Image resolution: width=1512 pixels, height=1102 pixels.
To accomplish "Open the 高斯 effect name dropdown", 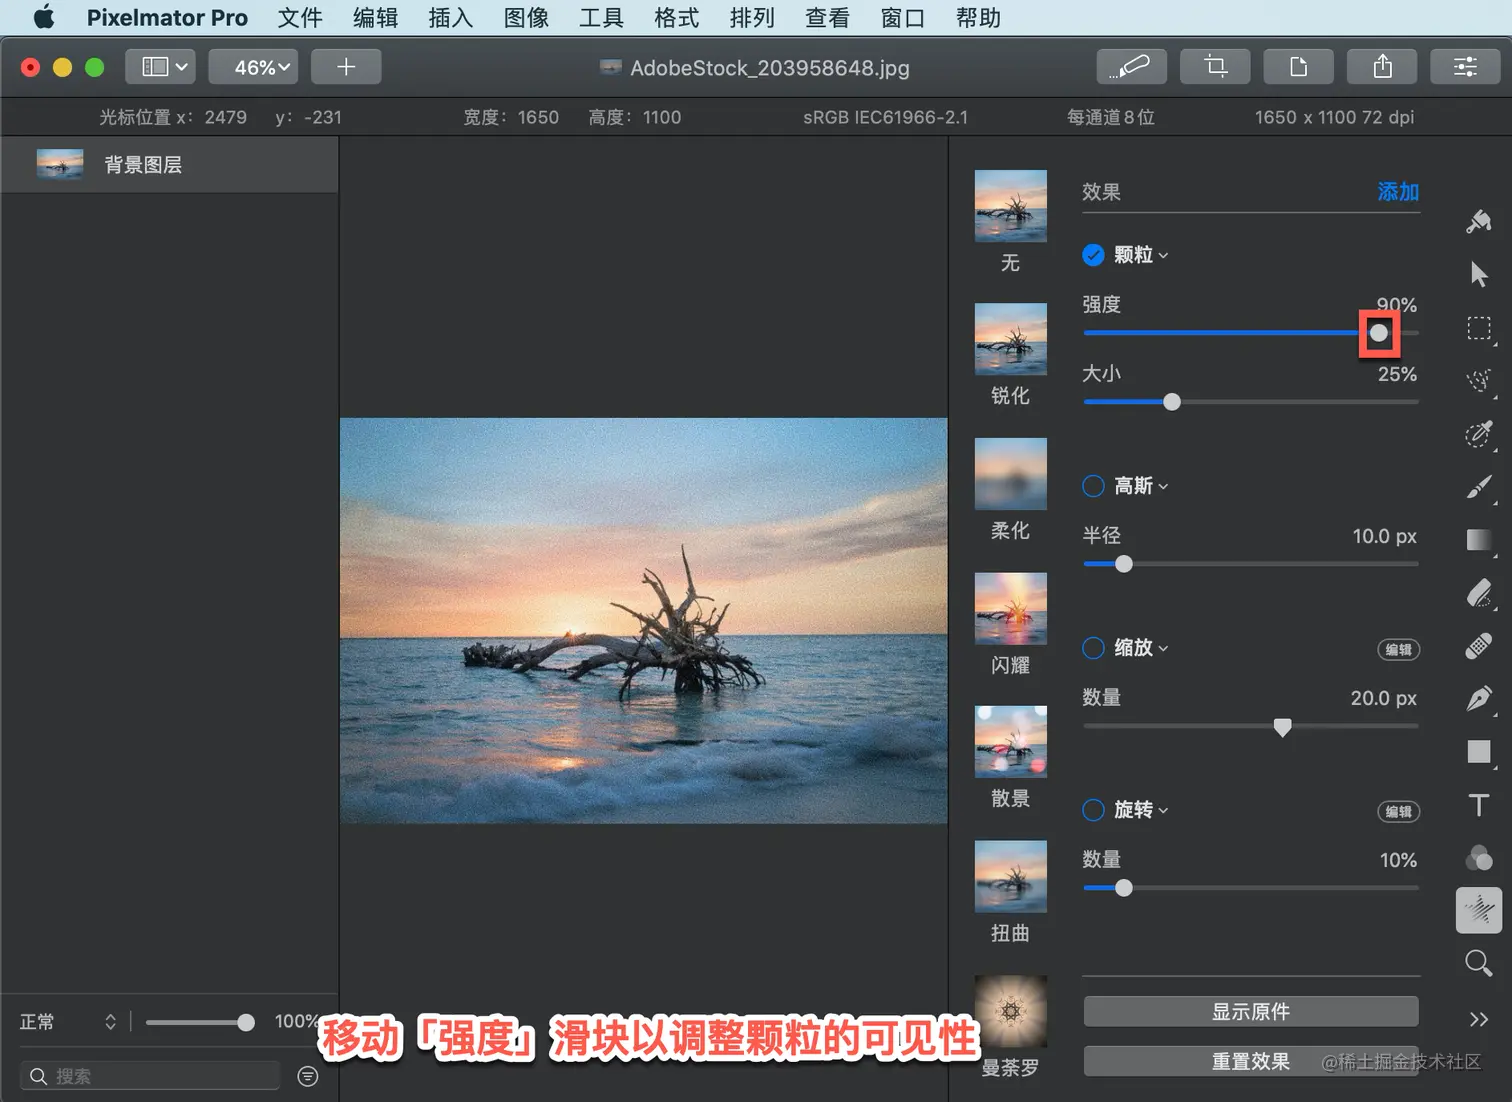I will tap(1141, 486).
